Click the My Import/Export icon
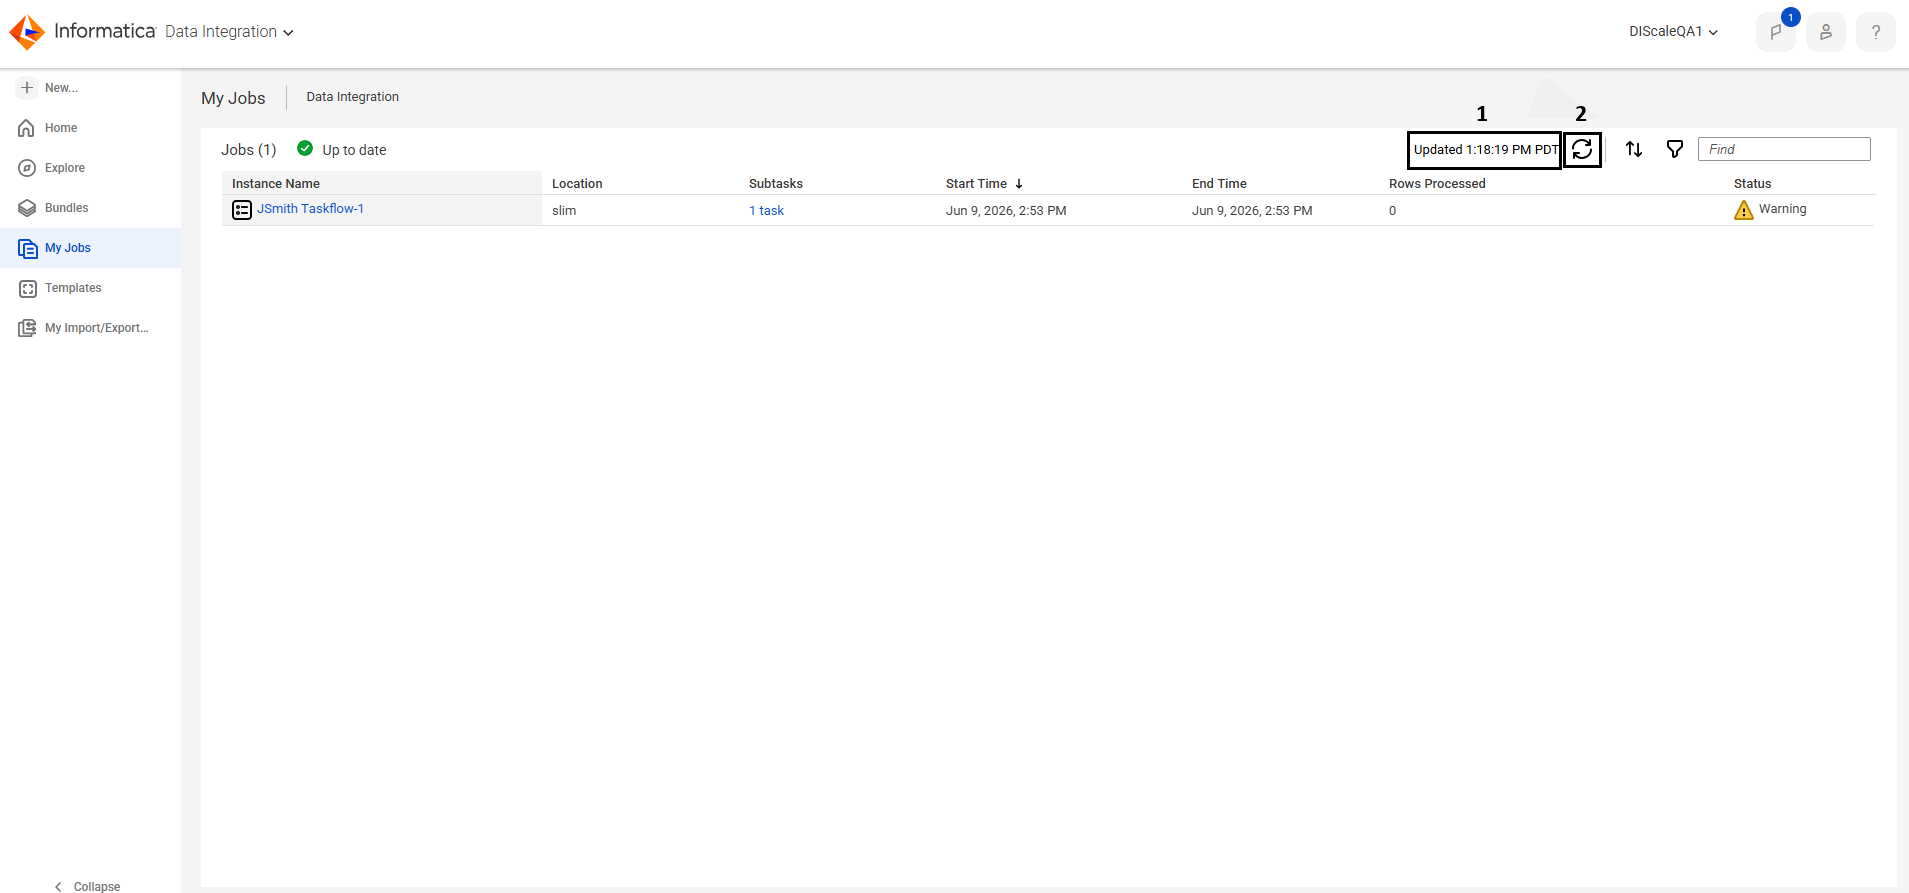 27,328
